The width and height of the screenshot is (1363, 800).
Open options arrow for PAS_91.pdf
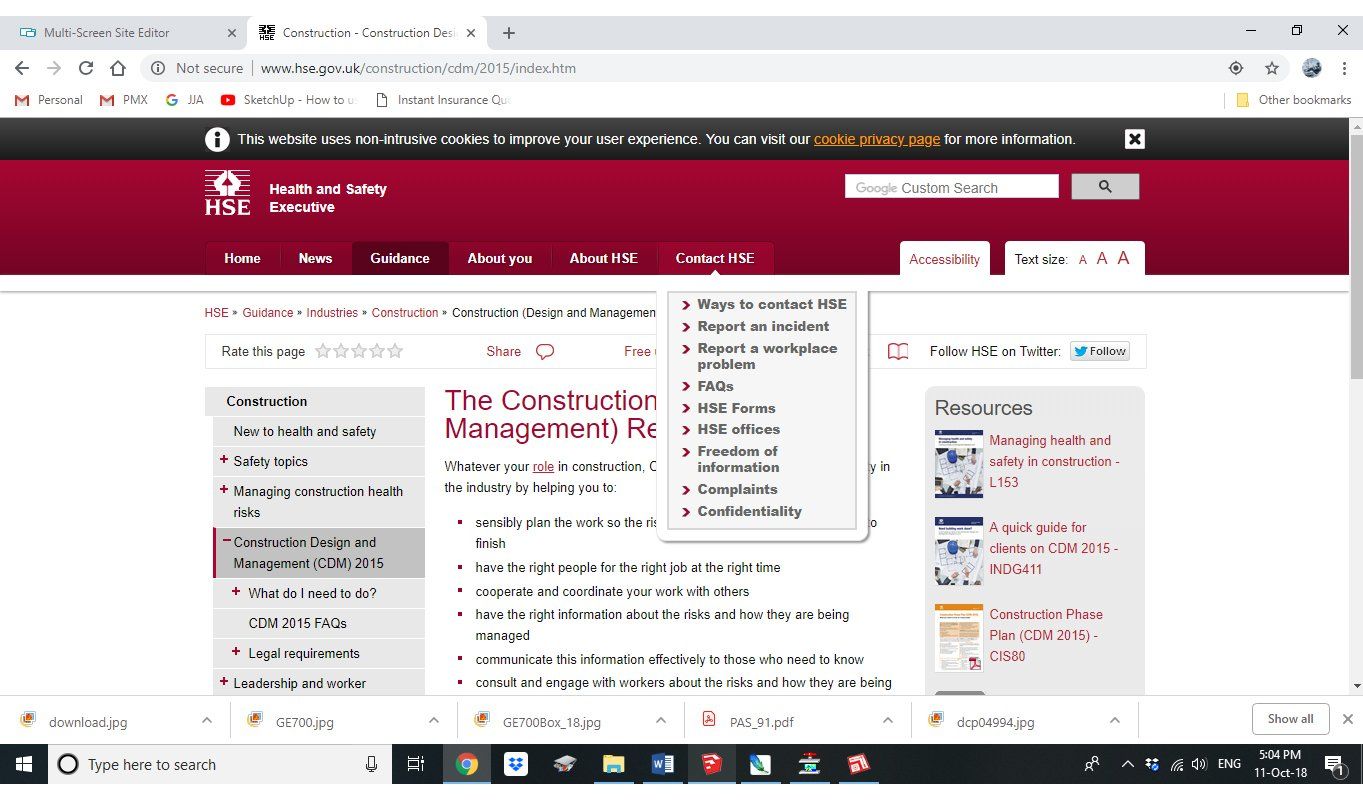888,720
